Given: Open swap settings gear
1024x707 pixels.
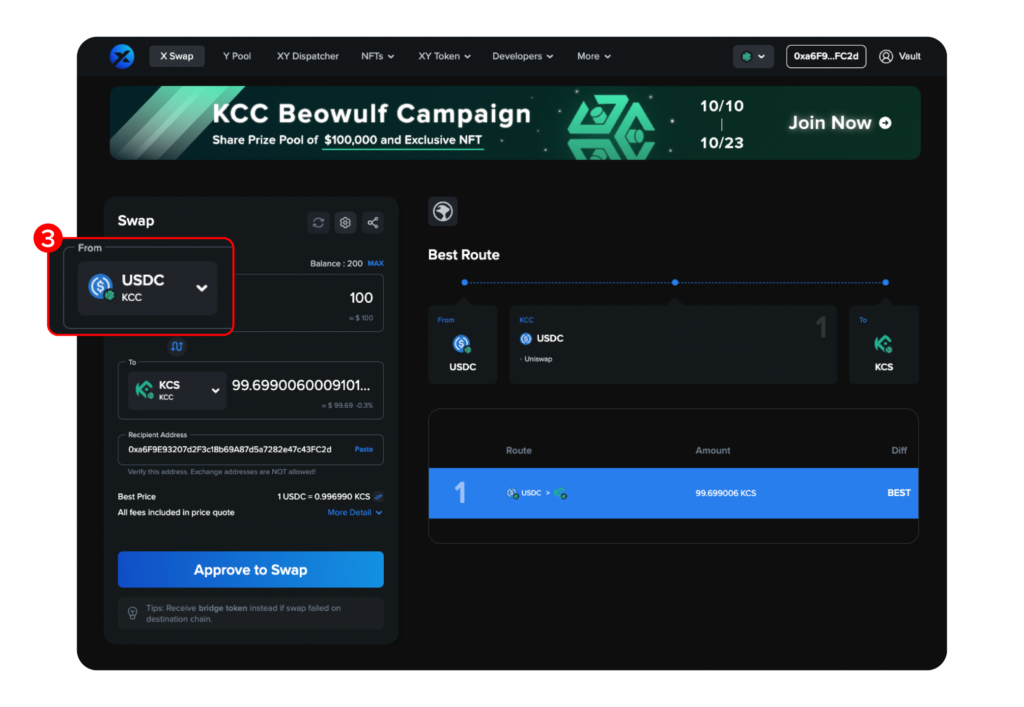Looking at the screenshot, I should point(345,223).
